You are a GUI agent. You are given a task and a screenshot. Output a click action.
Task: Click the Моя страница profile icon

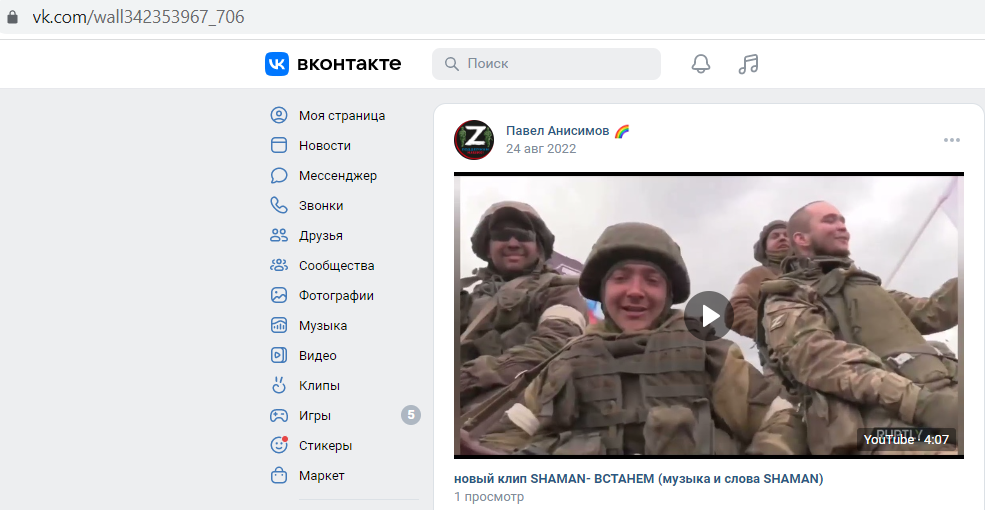278,116
